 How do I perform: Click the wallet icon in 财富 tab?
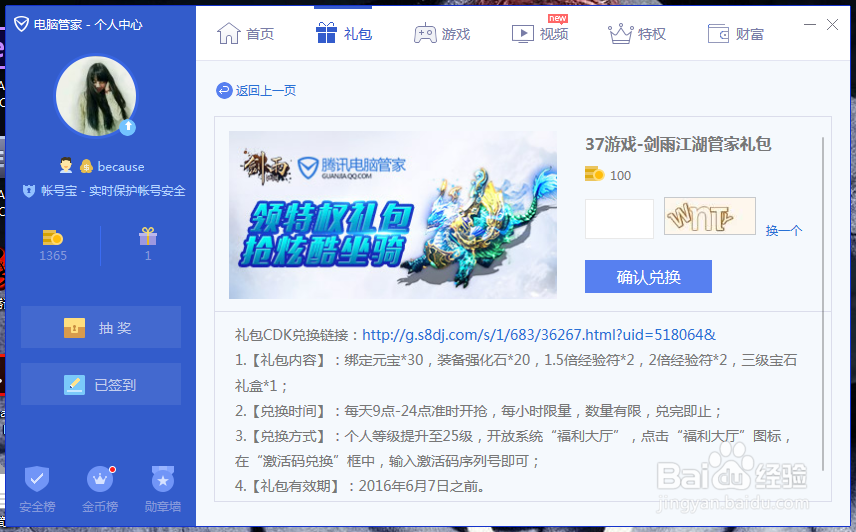[718, 34]
